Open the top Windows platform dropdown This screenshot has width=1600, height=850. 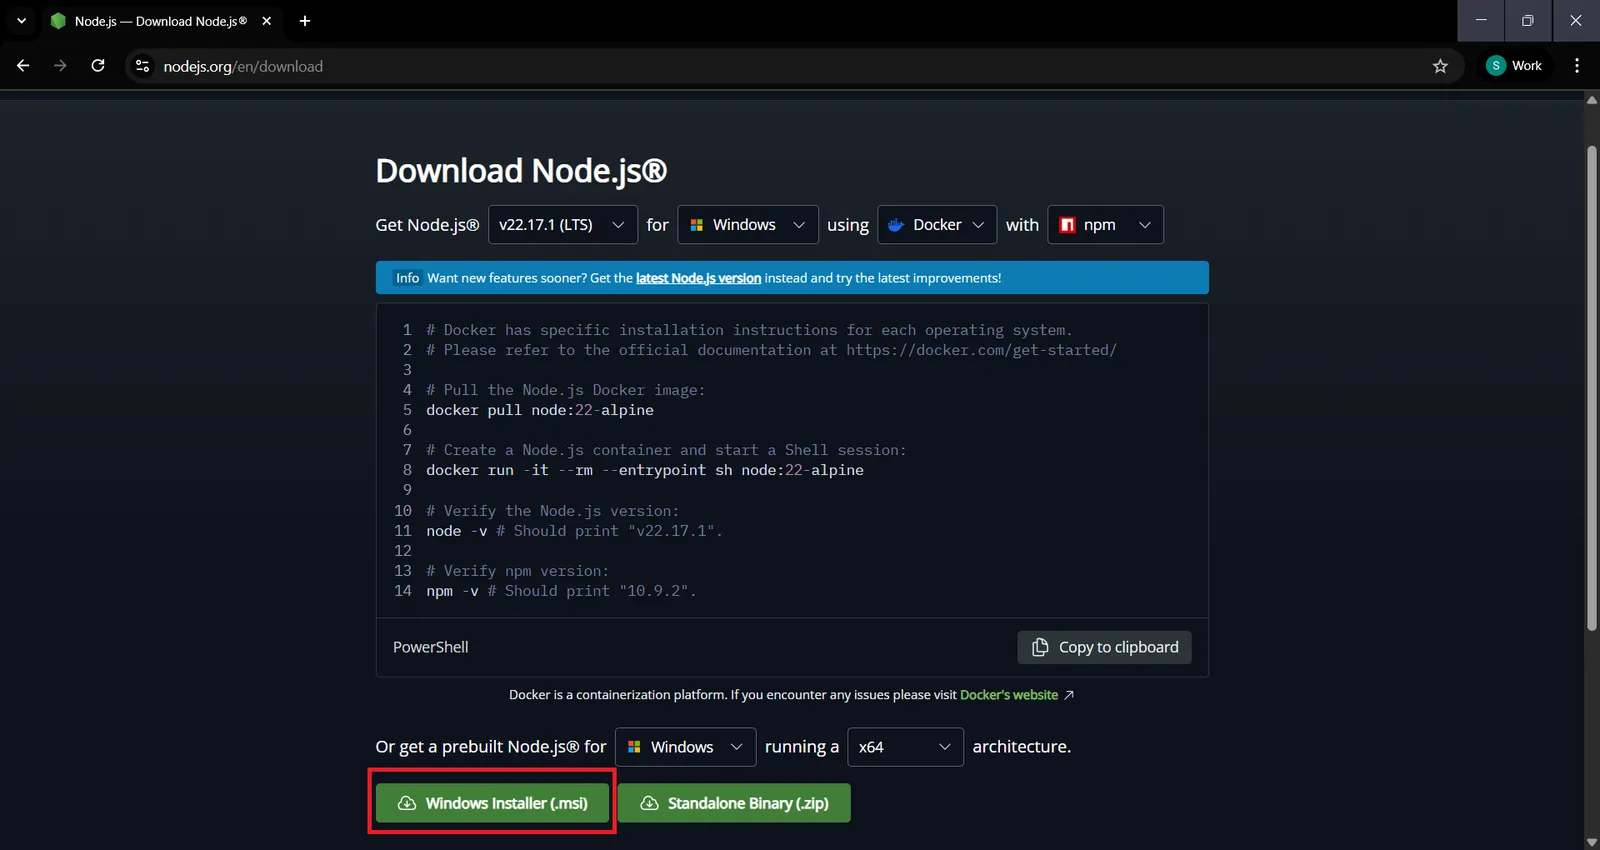pyautogui.click(x=748, y=225)
